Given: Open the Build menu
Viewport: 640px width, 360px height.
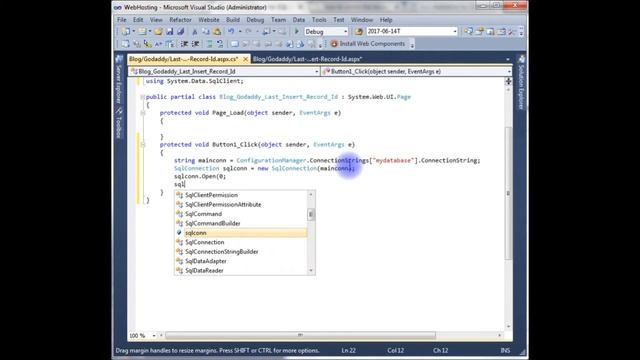Looking at the screenshot, I should coord(233,20).
